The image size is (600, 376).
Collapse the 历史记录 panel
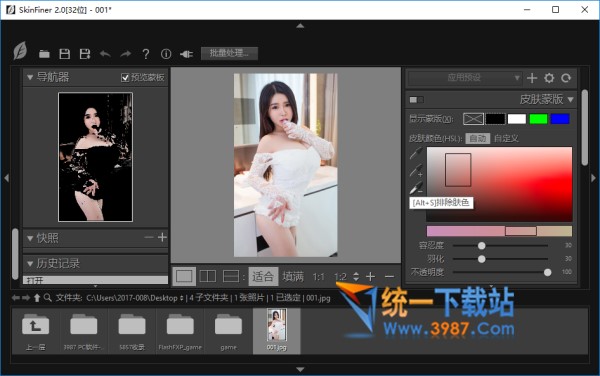pyautogui.click(x=30, y=264)
